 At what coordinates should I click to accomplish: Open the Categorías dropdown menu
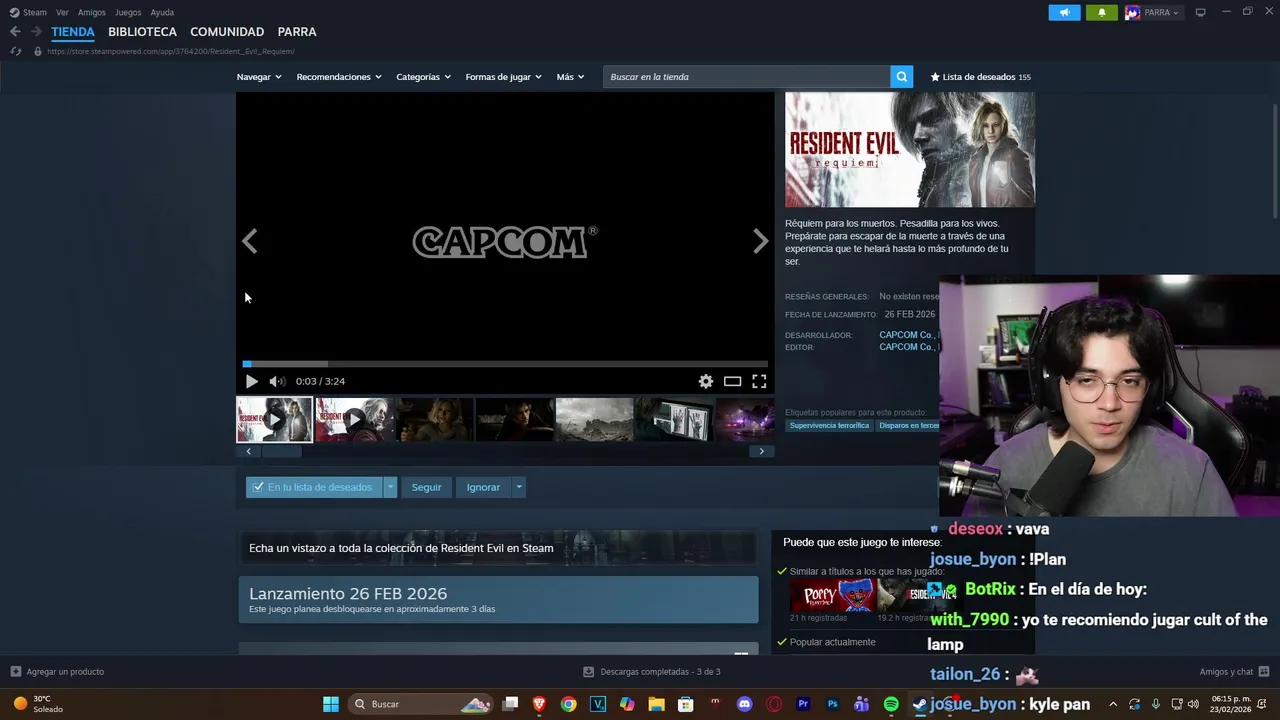tap(423, 77)
